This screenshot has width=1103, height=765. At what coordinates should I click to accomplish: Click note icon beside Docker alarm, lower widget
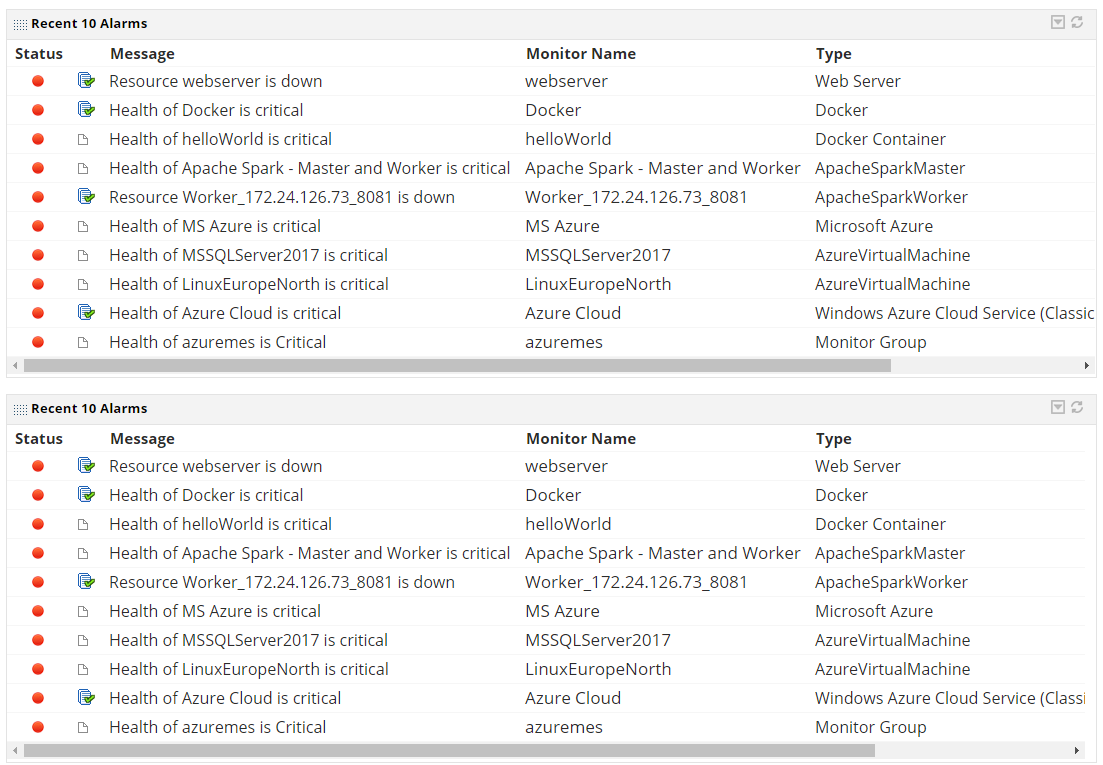[86, 495]
